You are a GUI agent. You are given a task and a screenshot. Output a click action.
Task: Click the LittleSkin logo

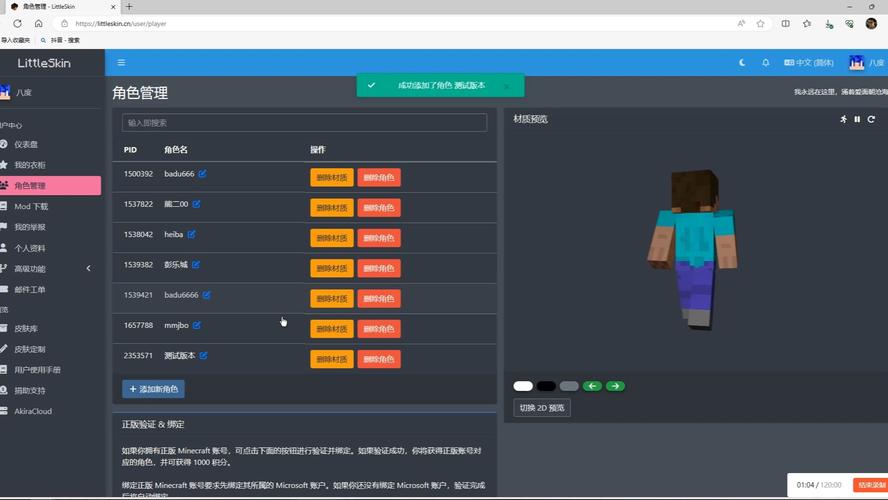point(44,63)
